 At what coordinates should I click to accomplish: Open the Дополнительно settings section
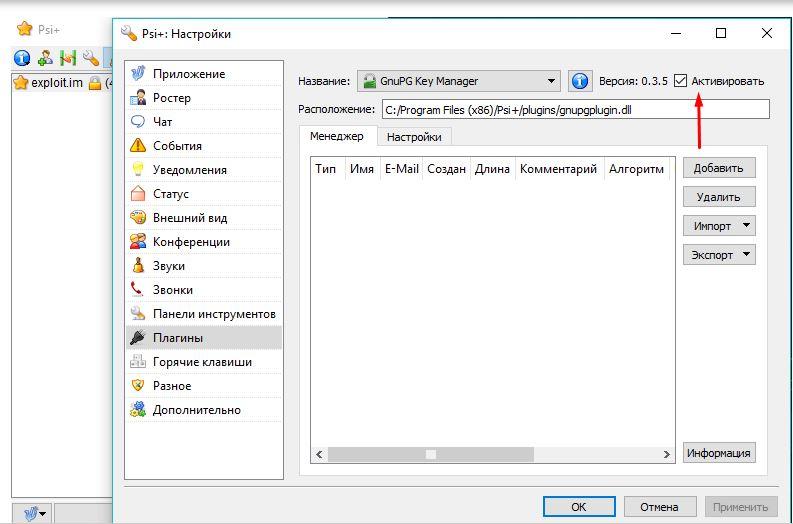coord(203,410)
